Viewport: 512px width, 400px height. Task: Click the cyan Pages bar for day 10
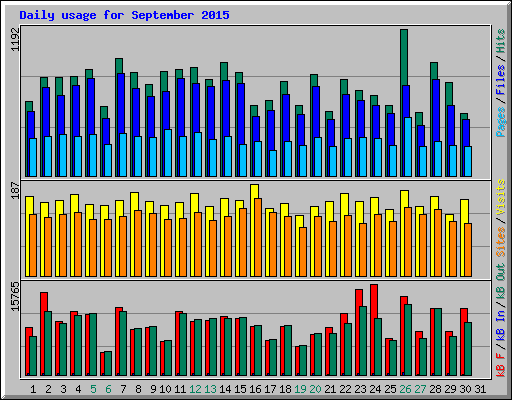pos(168,153)
